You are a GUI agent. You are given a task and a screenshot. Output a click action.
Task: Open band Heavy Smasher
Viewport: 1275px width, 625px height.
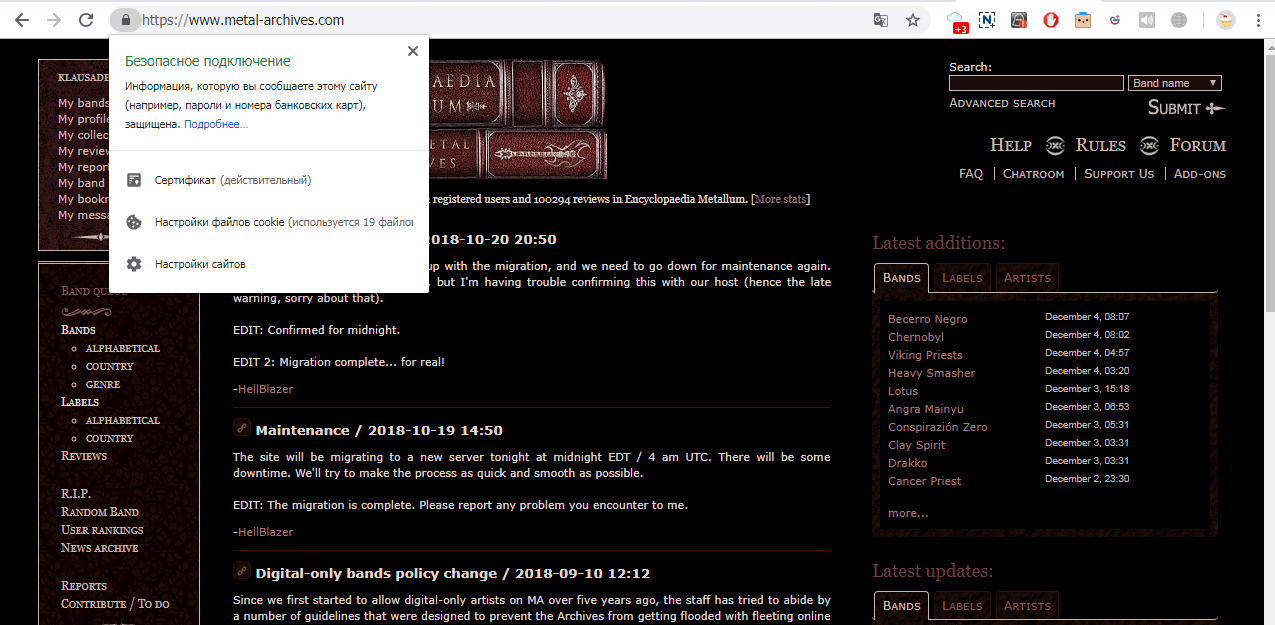[x=931, y=373]
